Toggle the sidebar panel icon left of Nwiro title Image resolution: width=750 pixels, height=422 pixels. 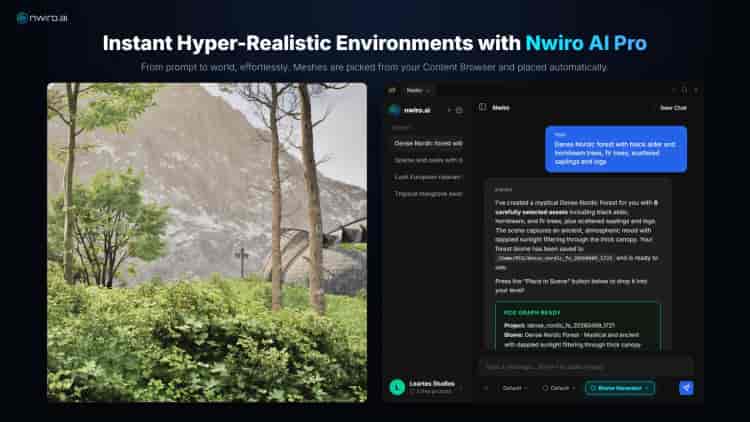[x=482, y=107]
